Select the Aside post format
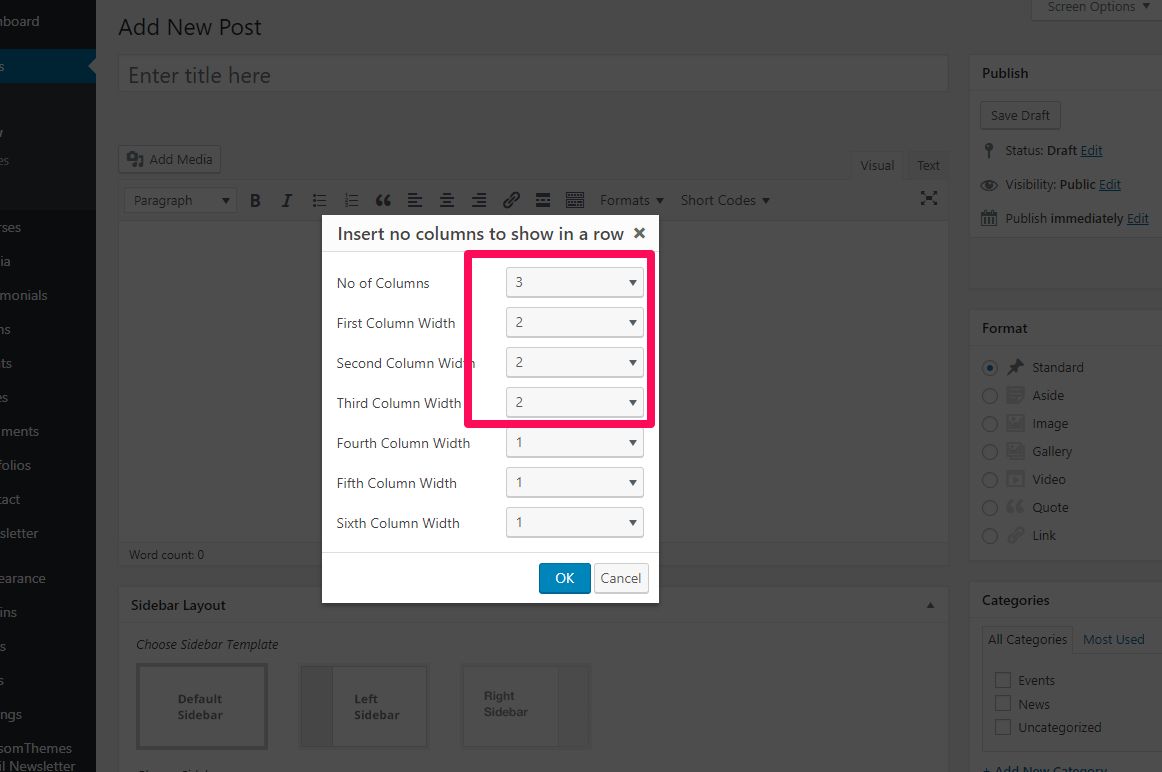Screen dimensions: 1162x772 (x=990, y=395)
